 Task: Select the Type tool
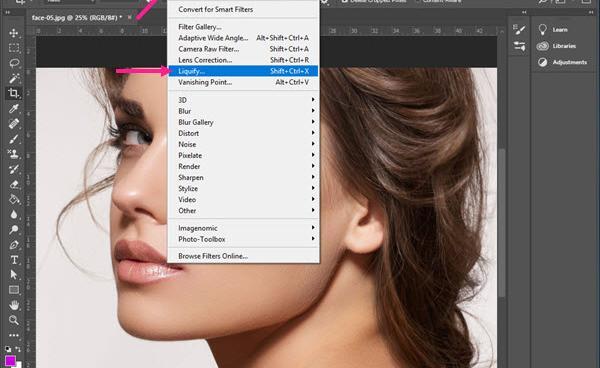point(14,260)
